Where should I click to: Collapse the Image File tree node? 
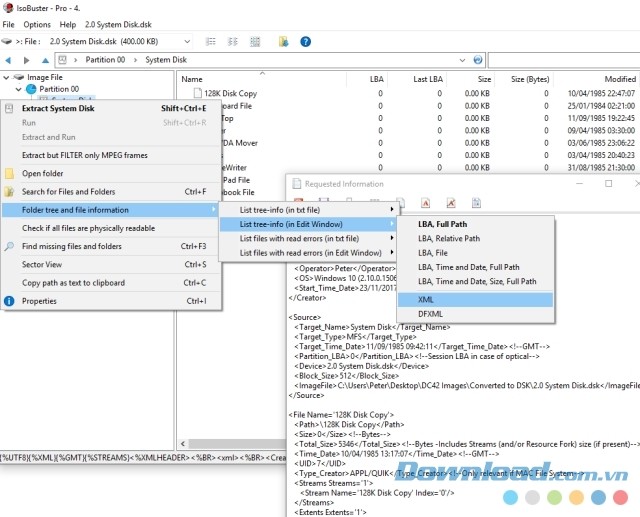tap(6, 77)
